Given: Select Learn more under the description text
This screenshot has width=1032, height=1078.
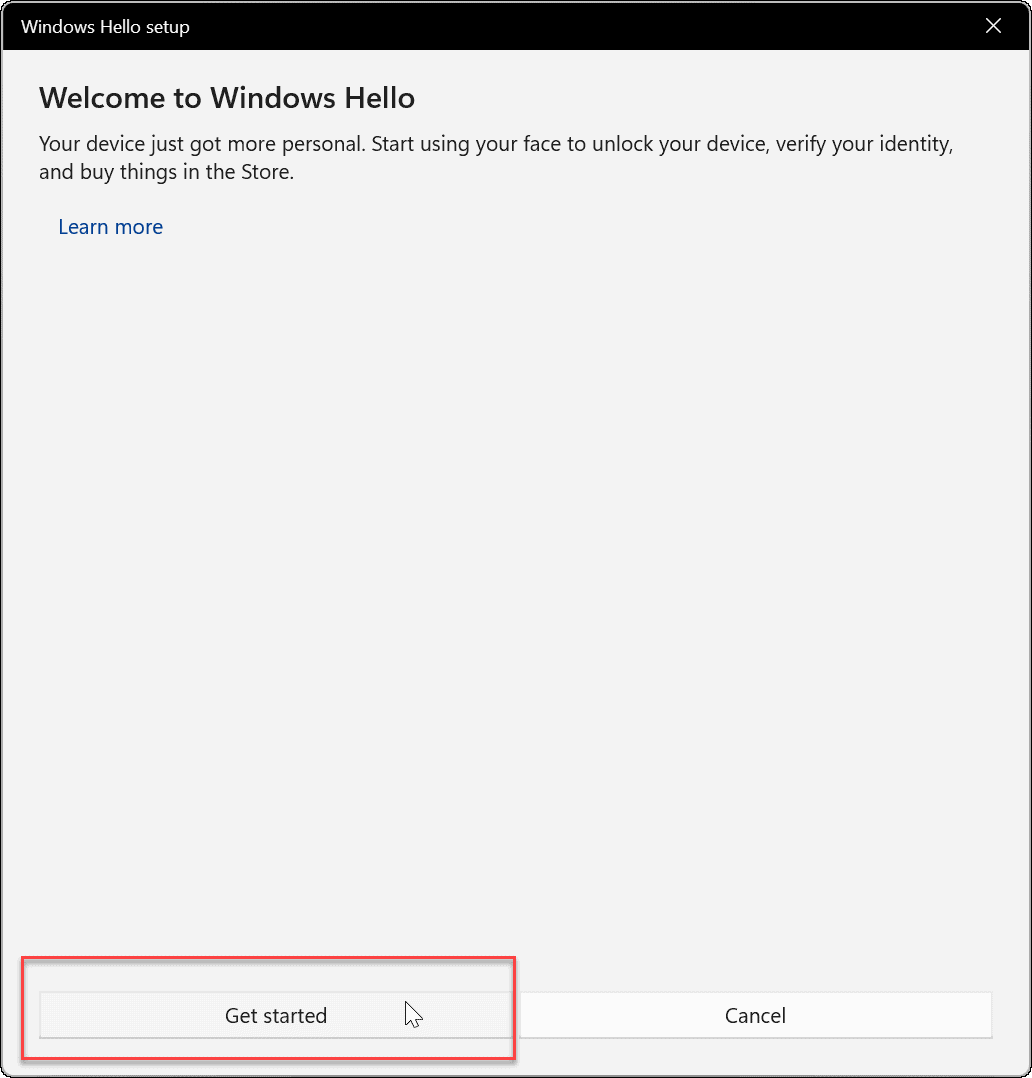Looking at the screenshot, I should tap(110, 227).
